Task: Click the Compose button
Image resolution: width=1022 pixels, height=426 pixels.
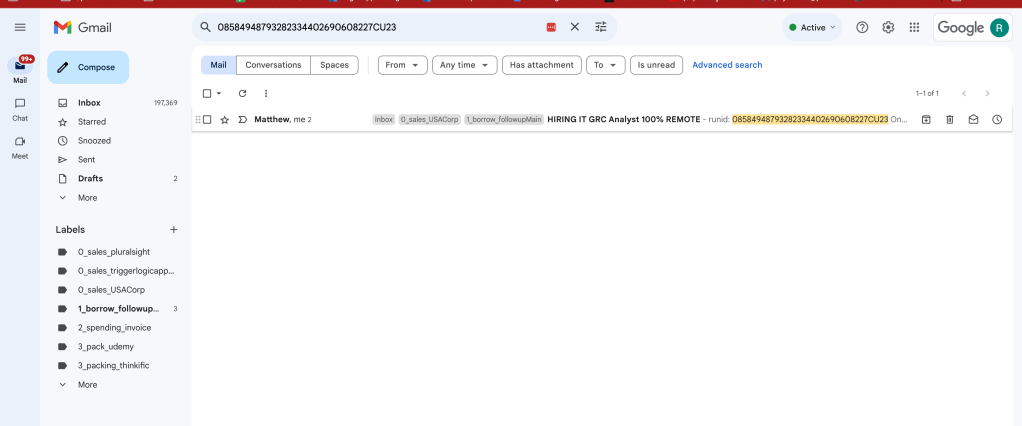Action: coord(88,67)
